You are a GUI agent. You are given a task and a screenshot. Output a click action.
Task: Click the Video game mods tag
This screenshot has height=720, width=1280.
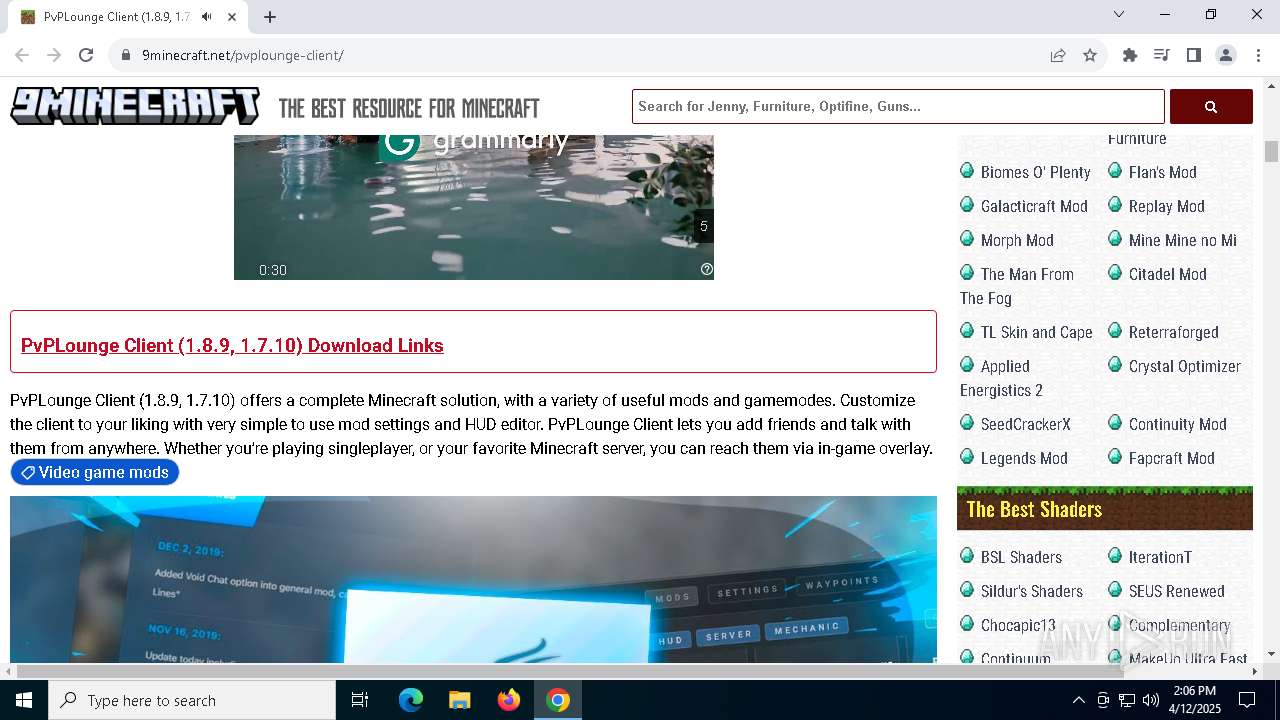95,472
